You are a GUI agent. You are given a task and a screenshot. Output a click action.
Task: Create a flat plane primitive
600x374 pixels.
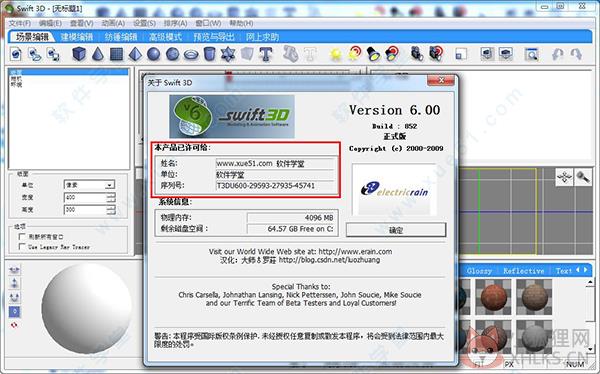point(116,54)
